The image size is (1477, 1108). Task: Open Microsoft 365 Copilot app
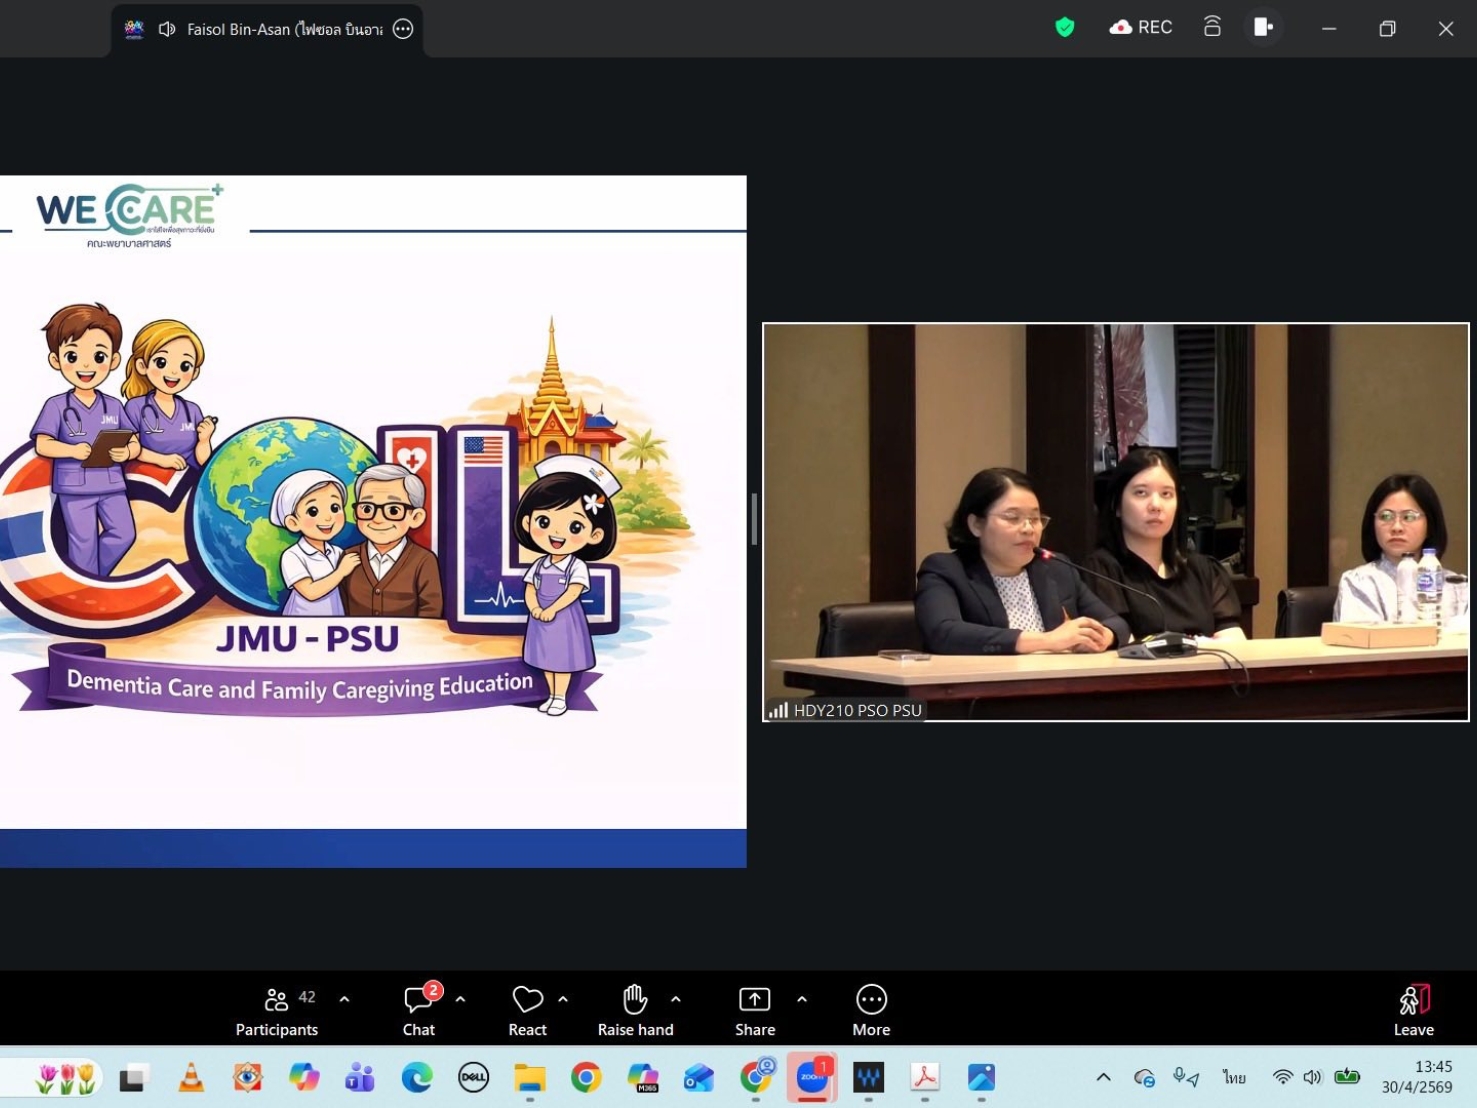[x=643, y=1078]
